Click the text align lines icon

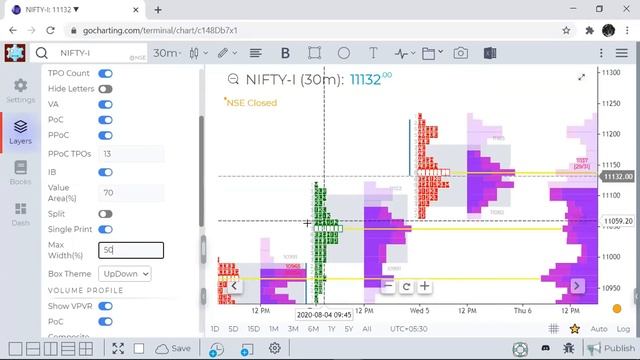click(x=256, y=53)
